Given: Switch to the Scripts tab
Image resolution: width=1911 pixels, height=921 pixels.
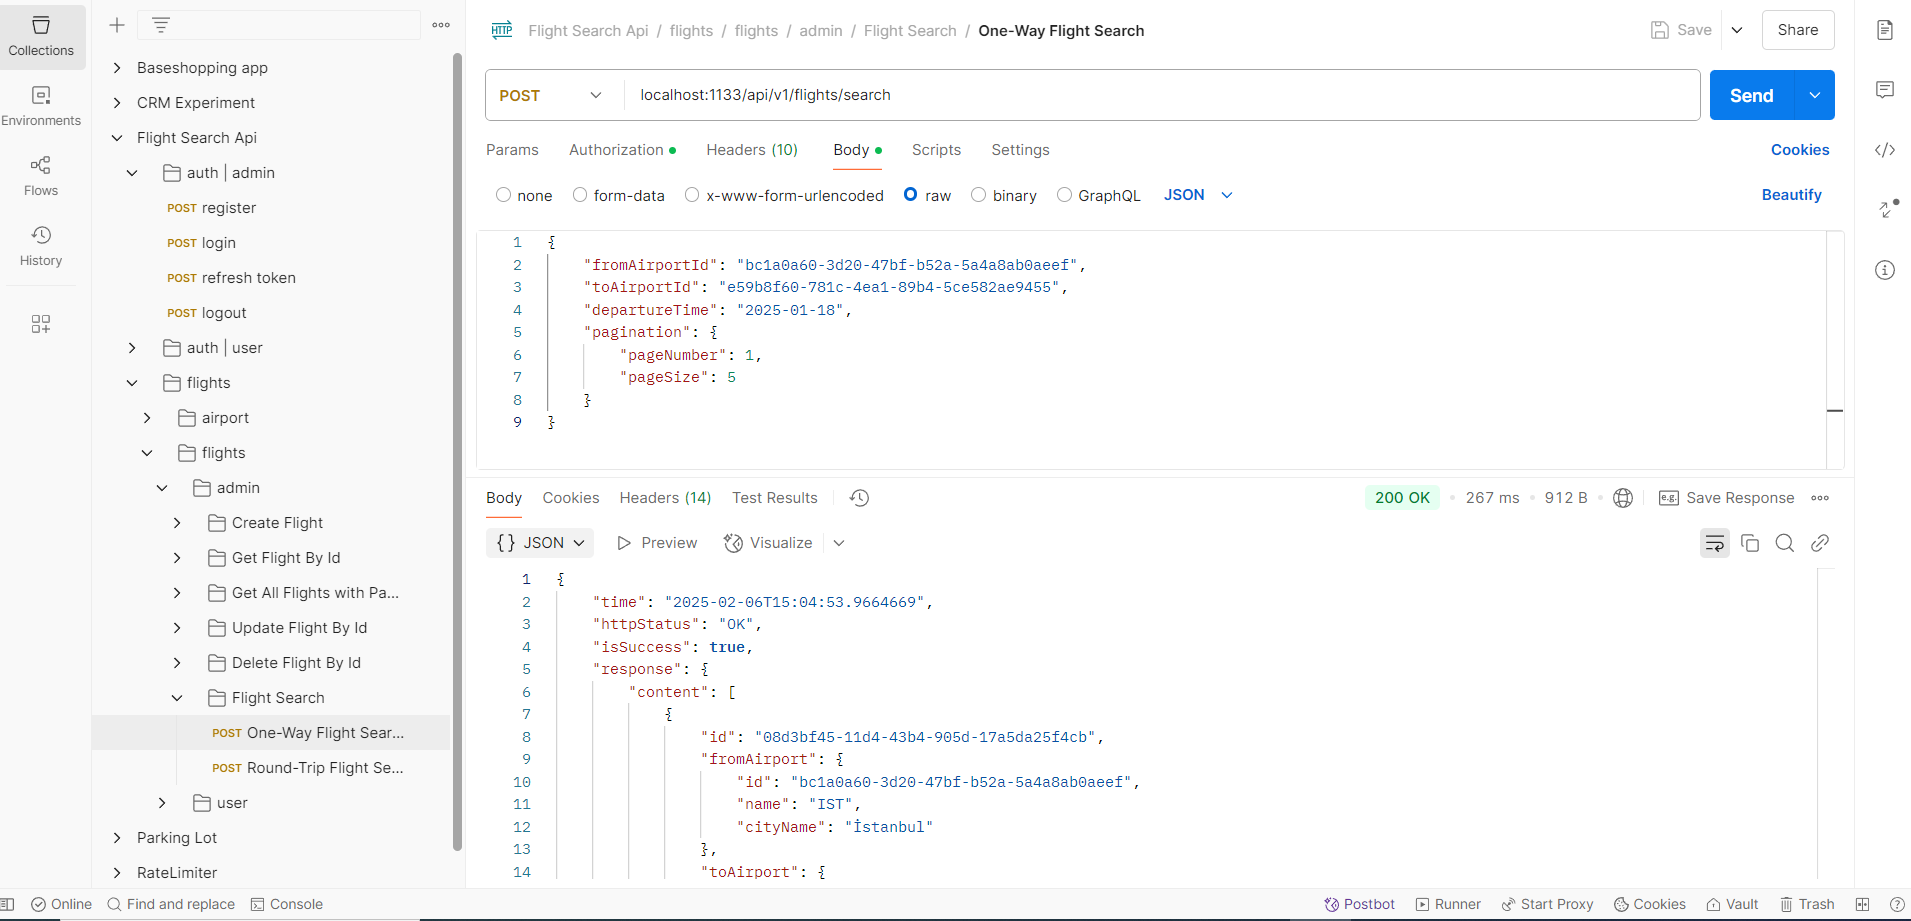Looking at the screenshot, I should pyautogui.click(x=936, y=150).
